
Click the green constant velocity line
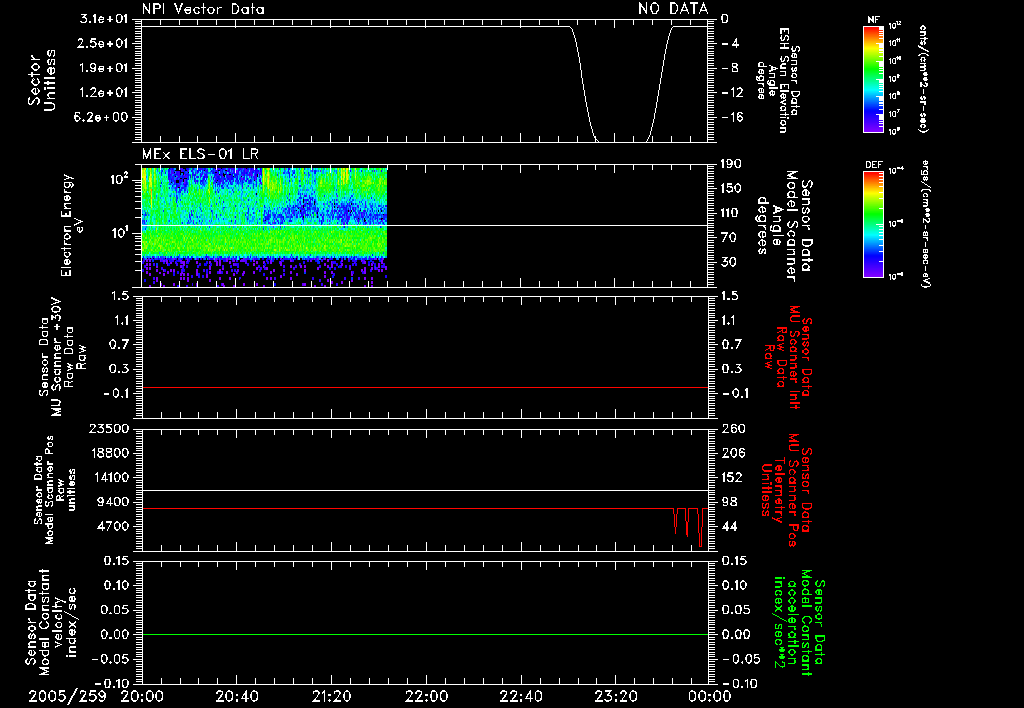coord(424,634)
